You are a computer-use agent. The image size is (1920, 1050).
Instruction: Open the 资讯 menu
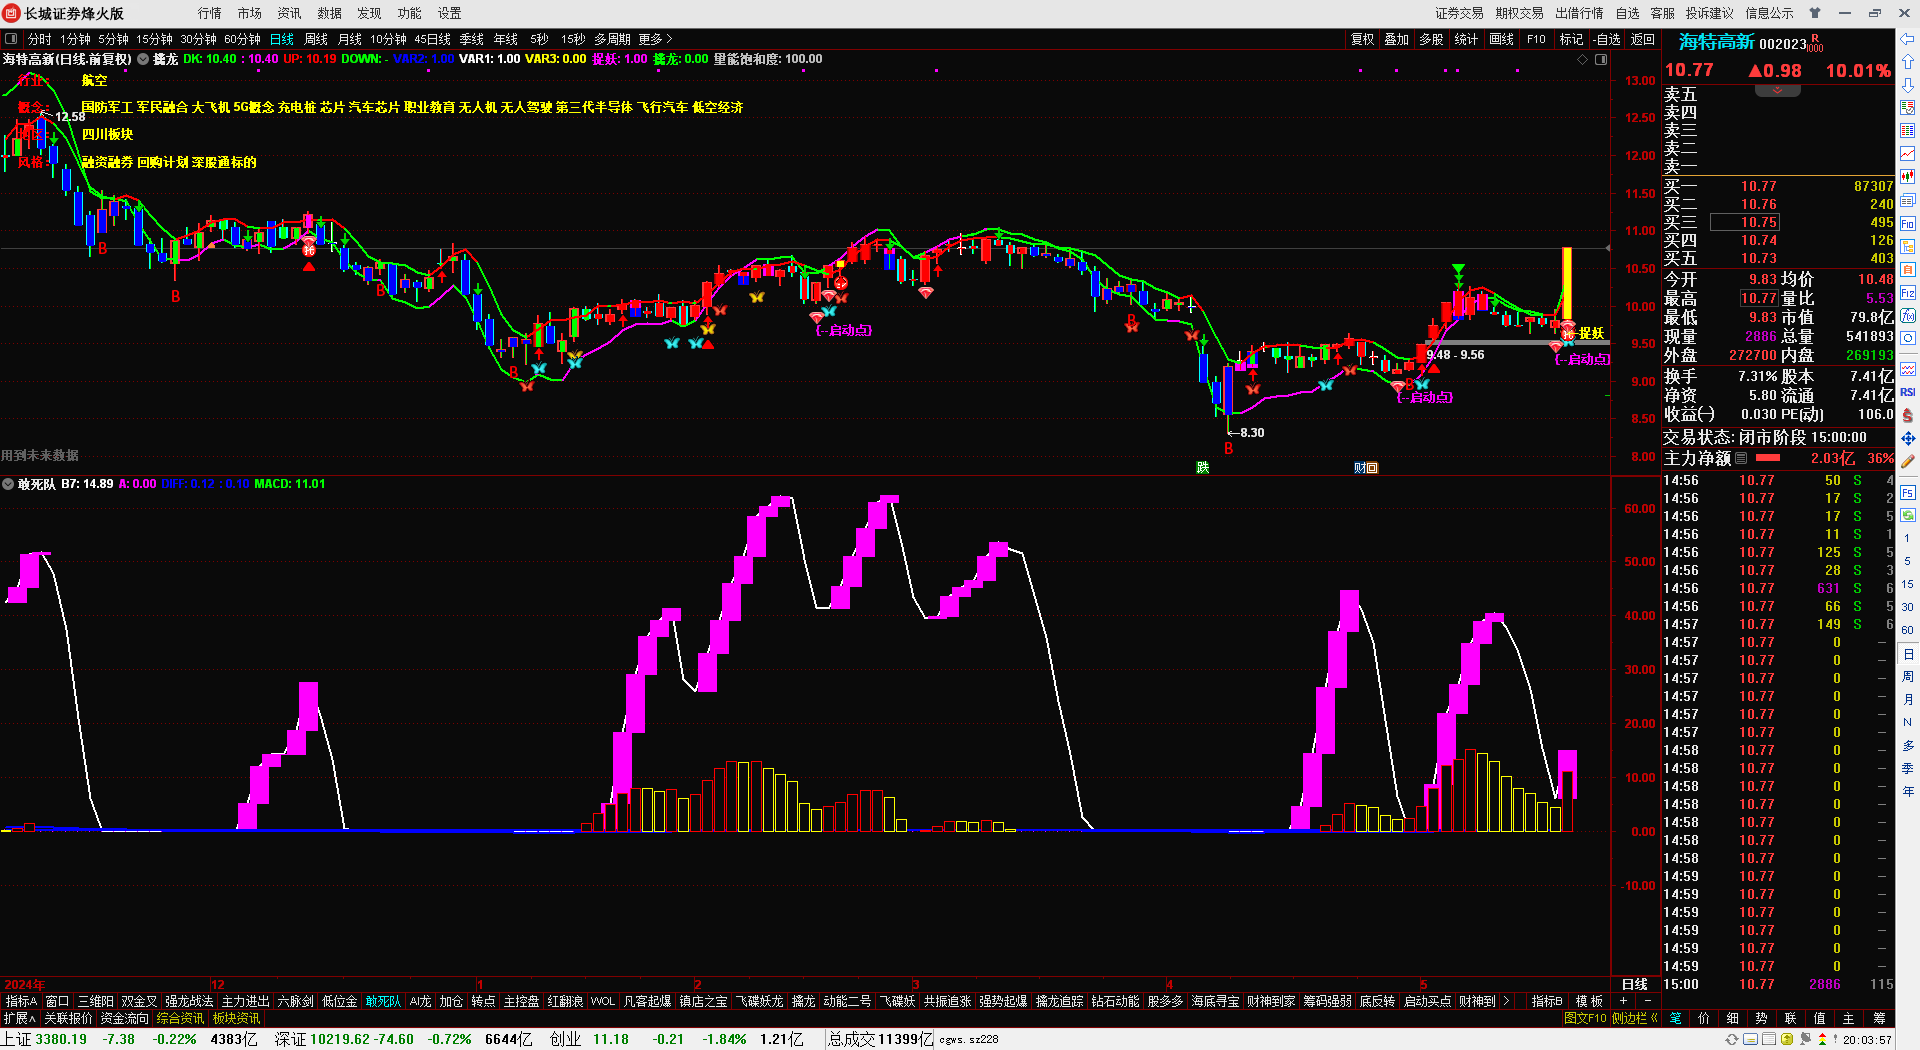tap(289, 13)
